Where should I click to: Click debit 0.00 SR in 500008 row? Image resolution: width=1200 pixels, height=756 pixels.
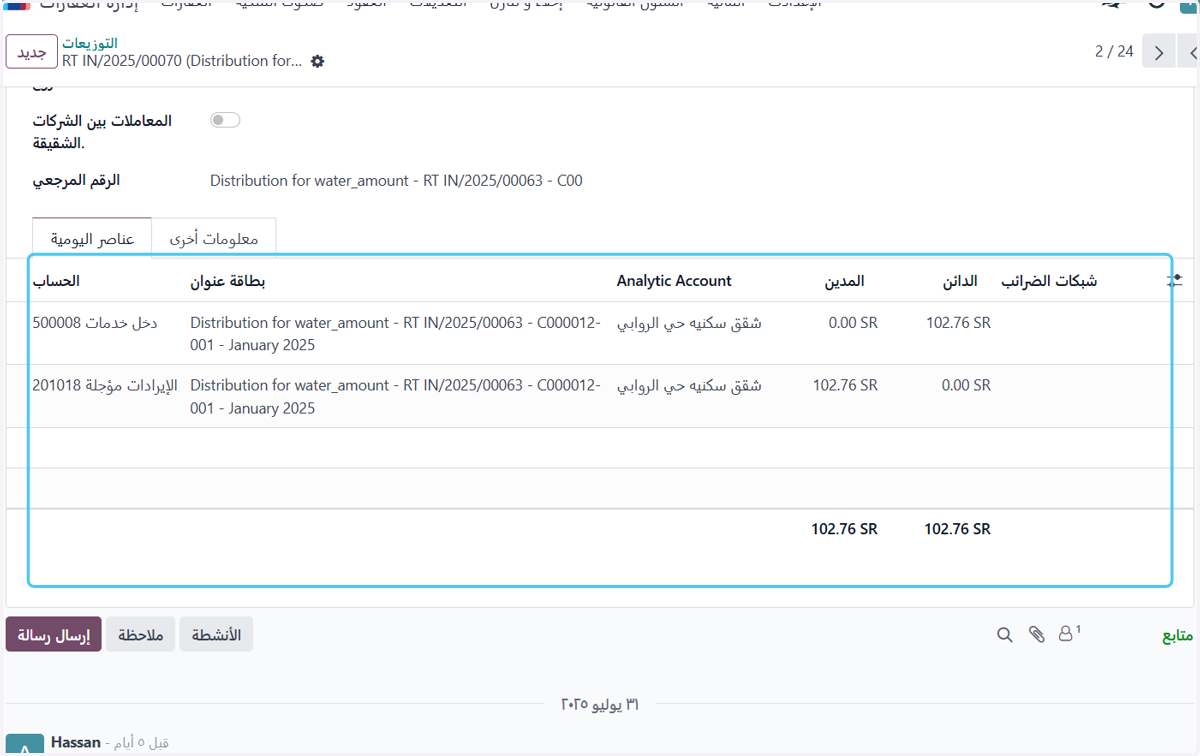click(851, 323)
